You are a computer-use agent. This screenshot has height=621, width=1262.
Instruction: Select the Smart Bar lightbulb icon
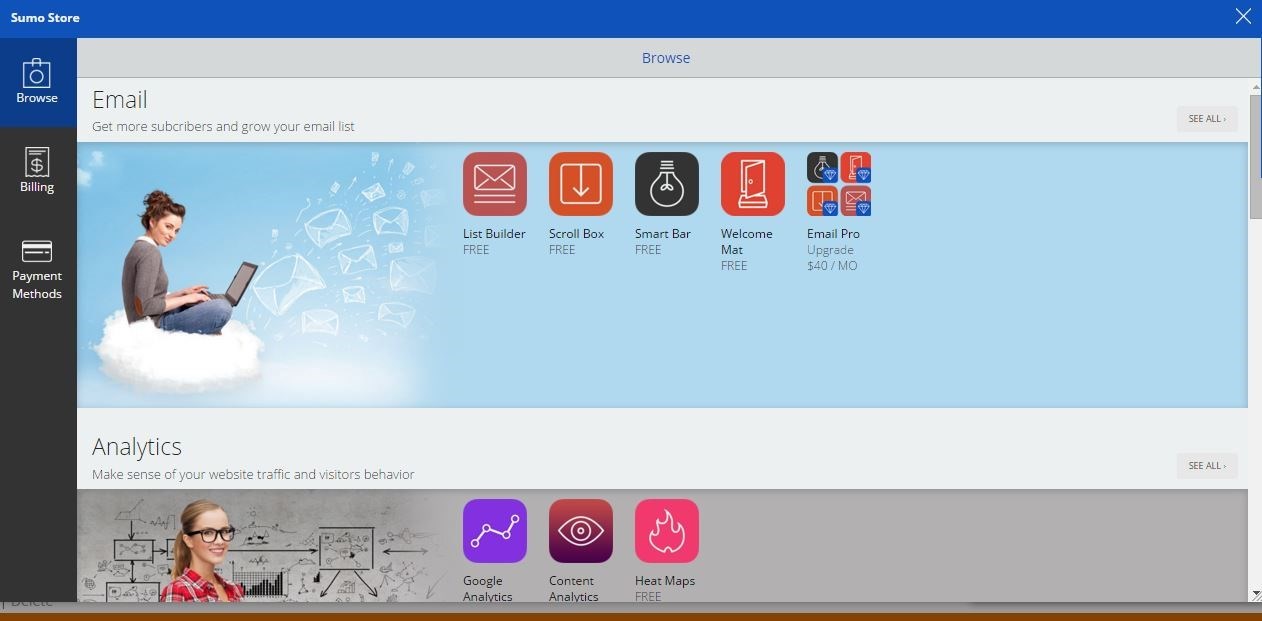click(x=667, y=184)
